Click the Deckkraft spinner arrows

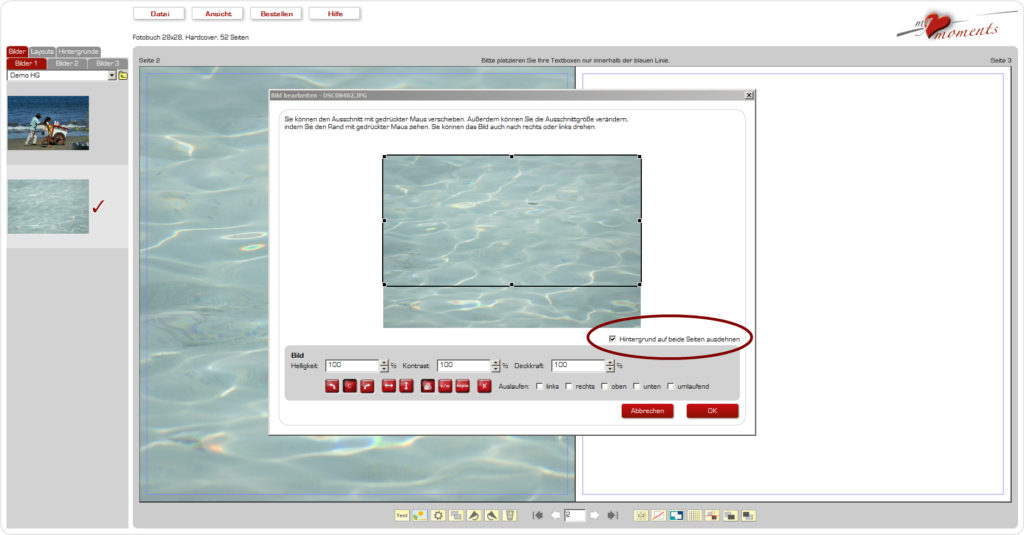pyautogui.click(x=610, y=366)
